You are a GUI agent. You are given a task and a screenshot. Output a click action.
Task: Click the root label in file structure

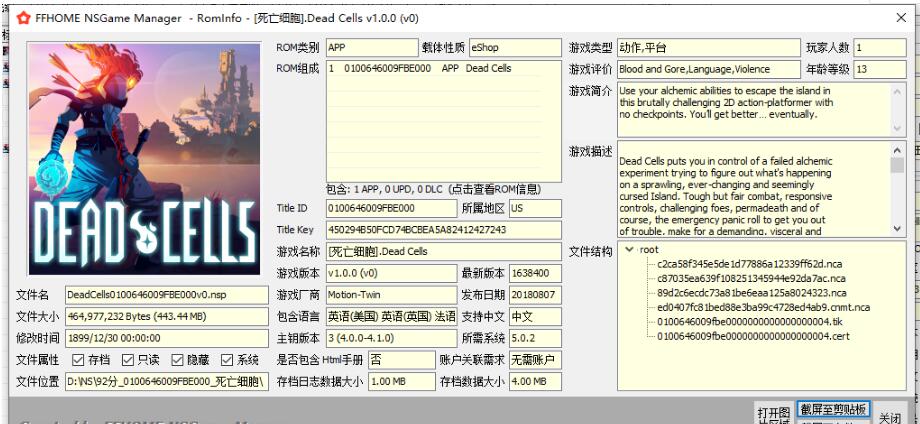point(649,250)
